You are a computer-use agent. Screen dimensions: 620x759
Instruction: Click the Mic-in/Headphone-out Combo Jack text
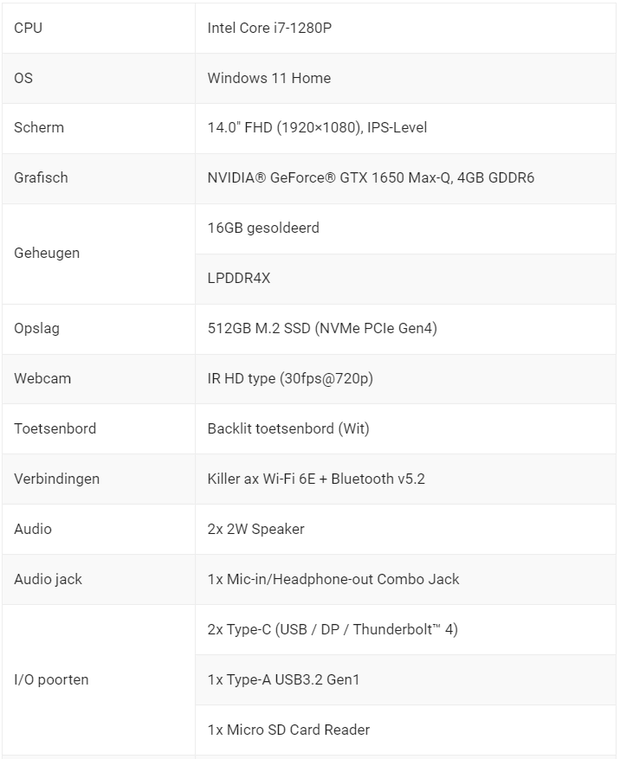[x=333, y=579]
